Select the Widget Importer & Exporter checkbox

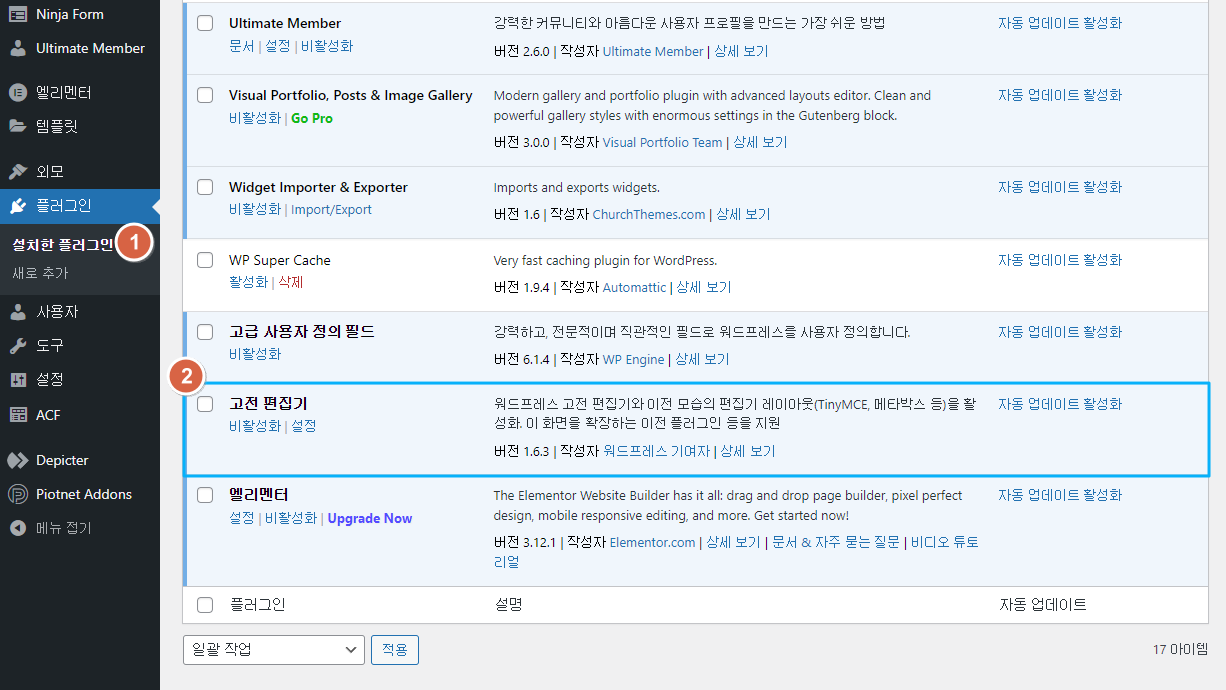(x=205, y=187)
